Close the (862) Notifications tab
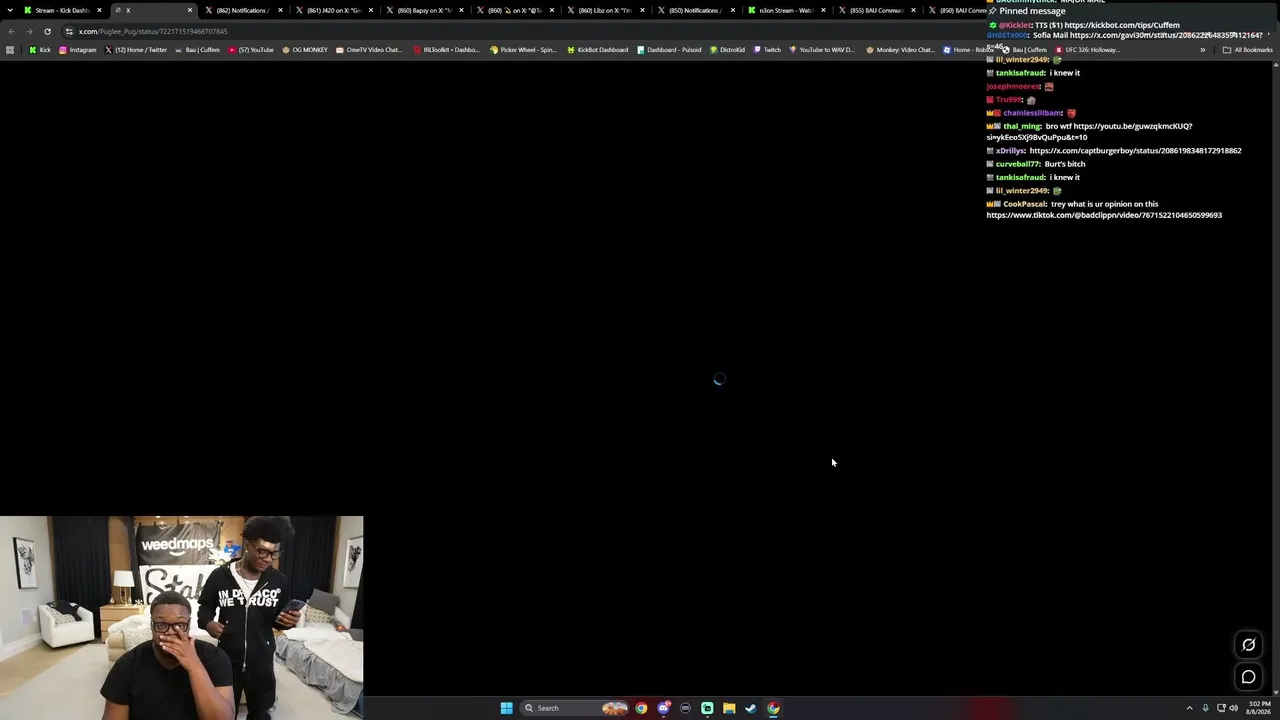Image resolution: width=1280 pixels, height=720 pixels. (280, 10)
